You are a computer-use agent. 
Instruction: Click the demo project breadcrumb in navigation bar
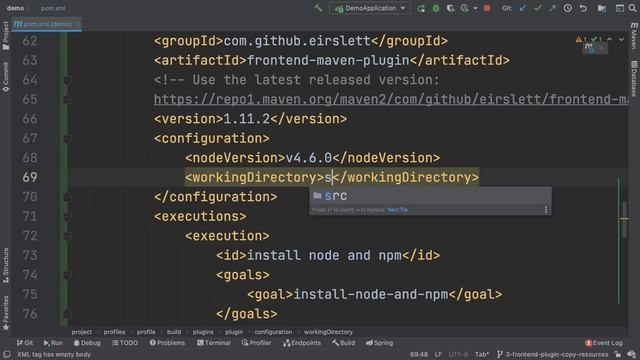click(x=15, y=8)
